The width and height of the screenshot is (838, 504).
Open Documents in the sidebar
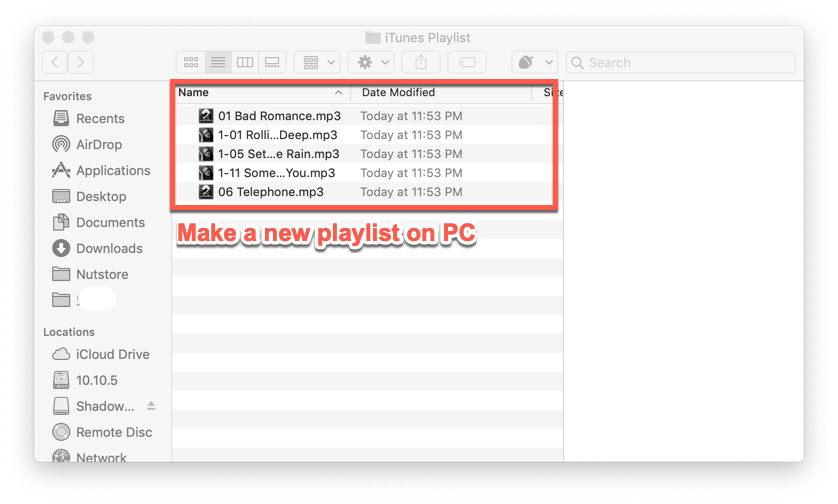(110, 222)
